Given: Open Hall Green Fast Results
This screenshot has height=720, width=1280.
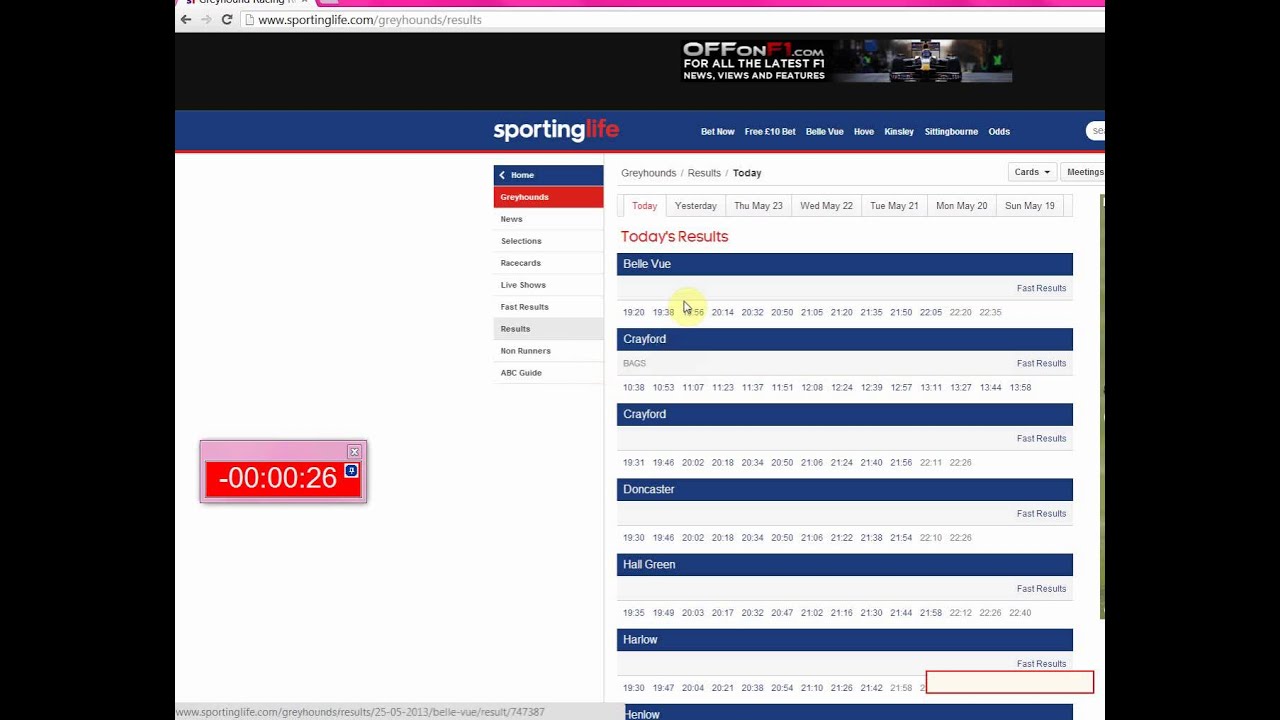Looking at the screenshot, I should [x=1041, y=588].
